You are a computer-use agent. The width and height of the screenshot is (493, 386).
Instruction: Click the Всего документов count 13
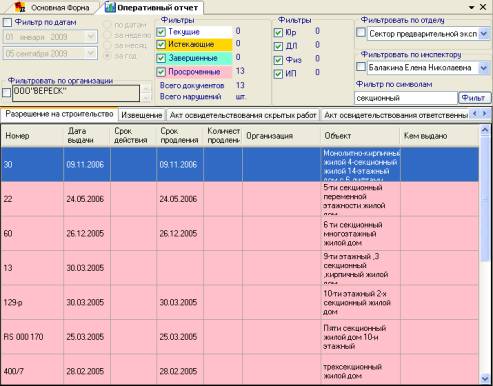tap(240, 85)
